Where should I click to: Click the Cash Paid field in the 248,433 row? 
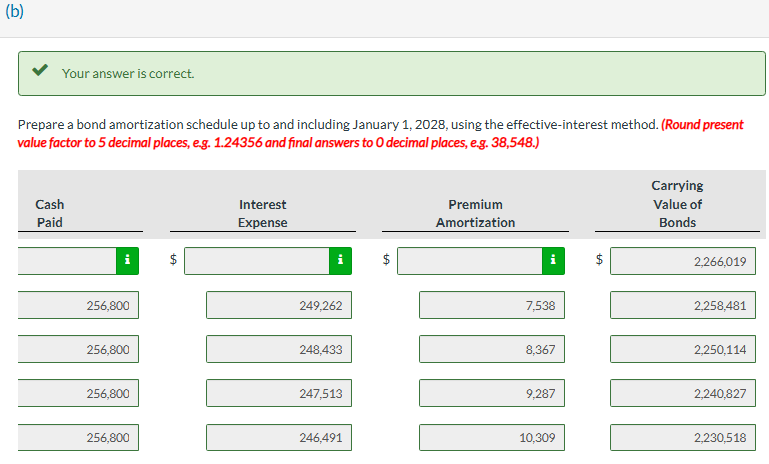[x=78, y=349]
